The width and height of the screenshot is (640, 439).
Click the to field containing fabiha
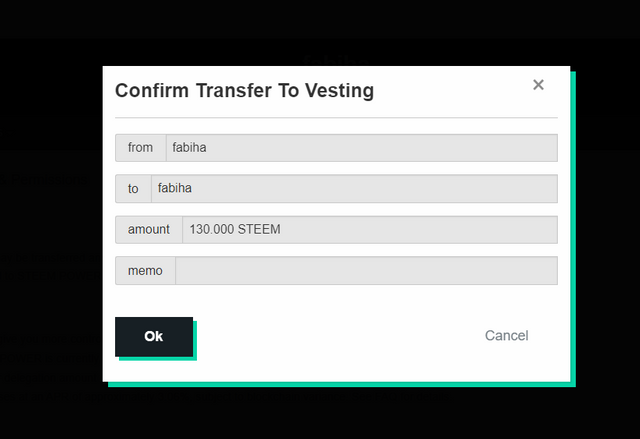[x=354, y=188]
